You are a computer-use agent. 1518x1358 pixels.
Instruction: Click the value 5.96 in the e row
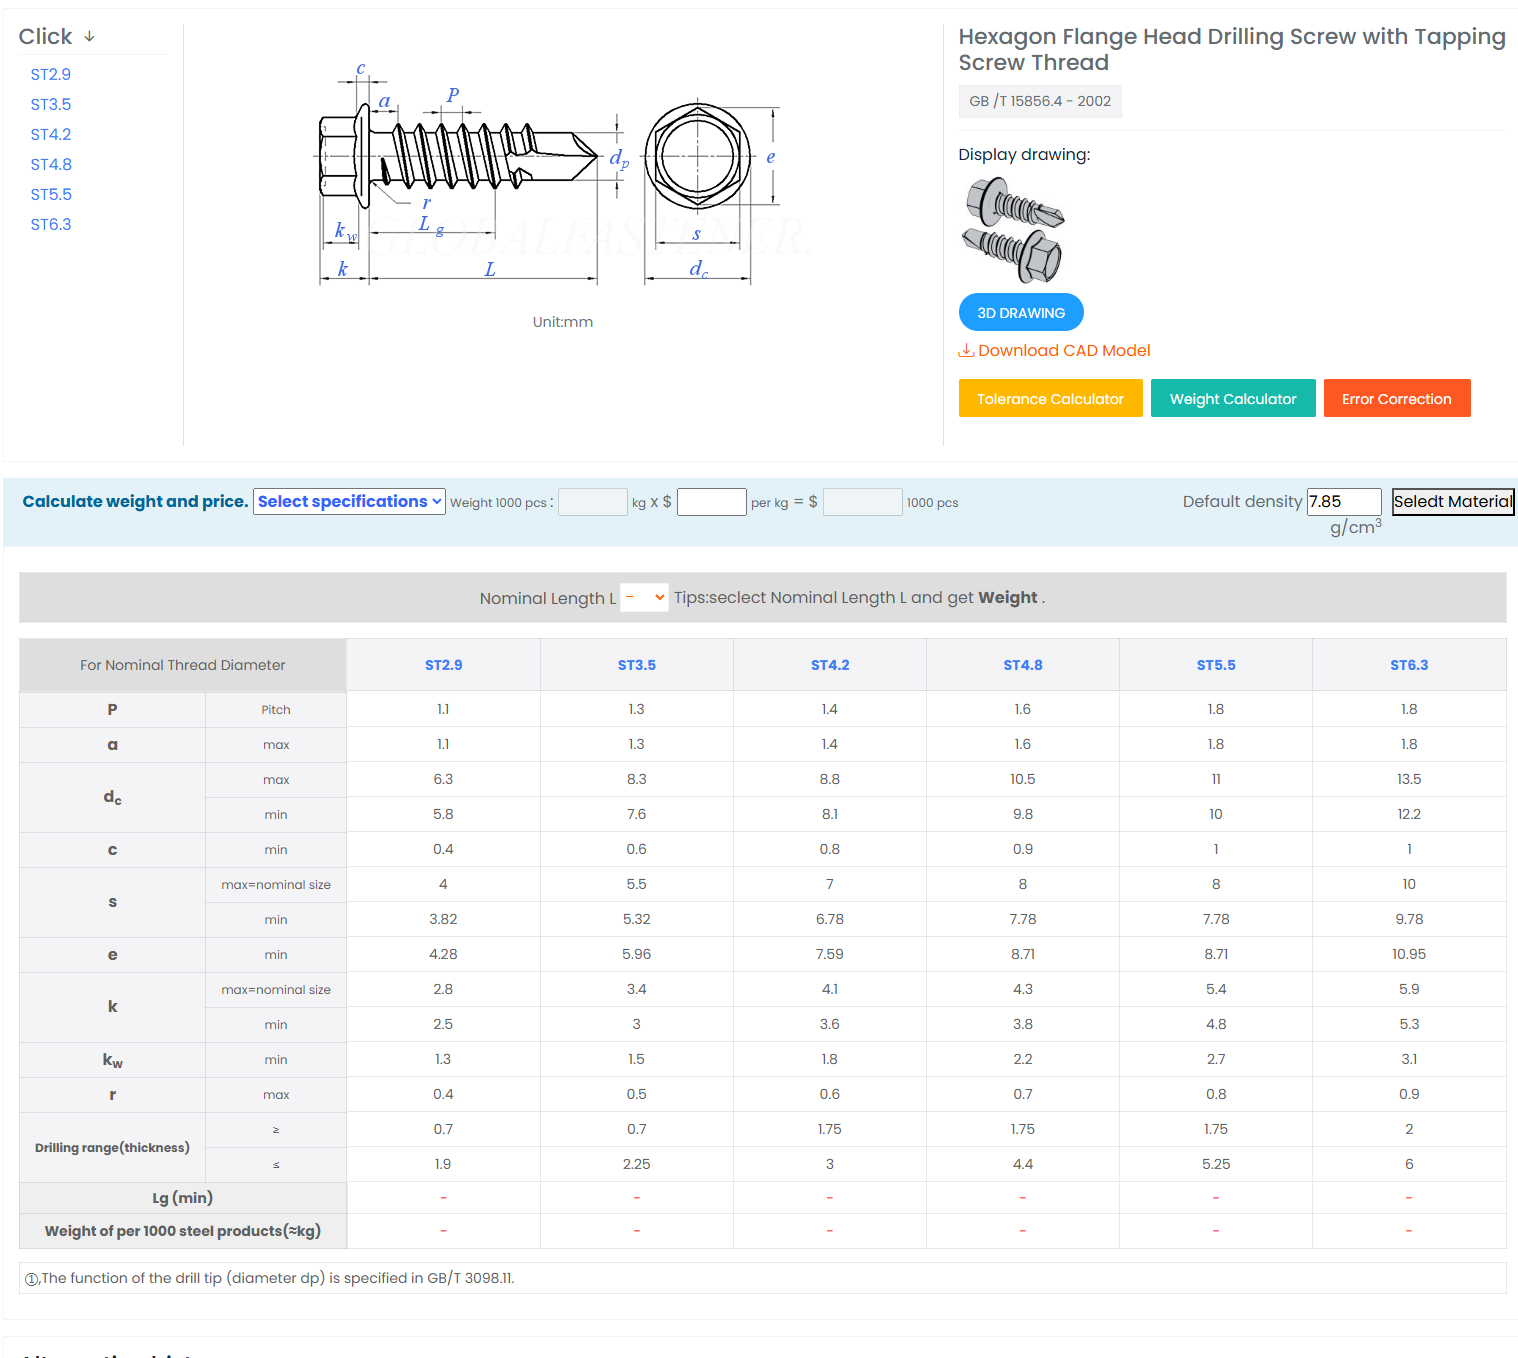(637, 954)
